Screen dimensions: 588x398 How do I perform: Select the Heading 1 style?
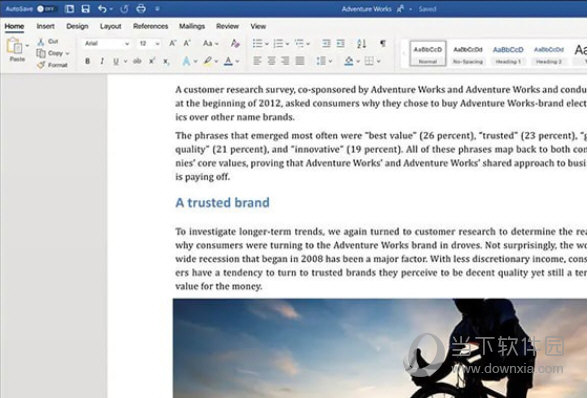[508, 54]
